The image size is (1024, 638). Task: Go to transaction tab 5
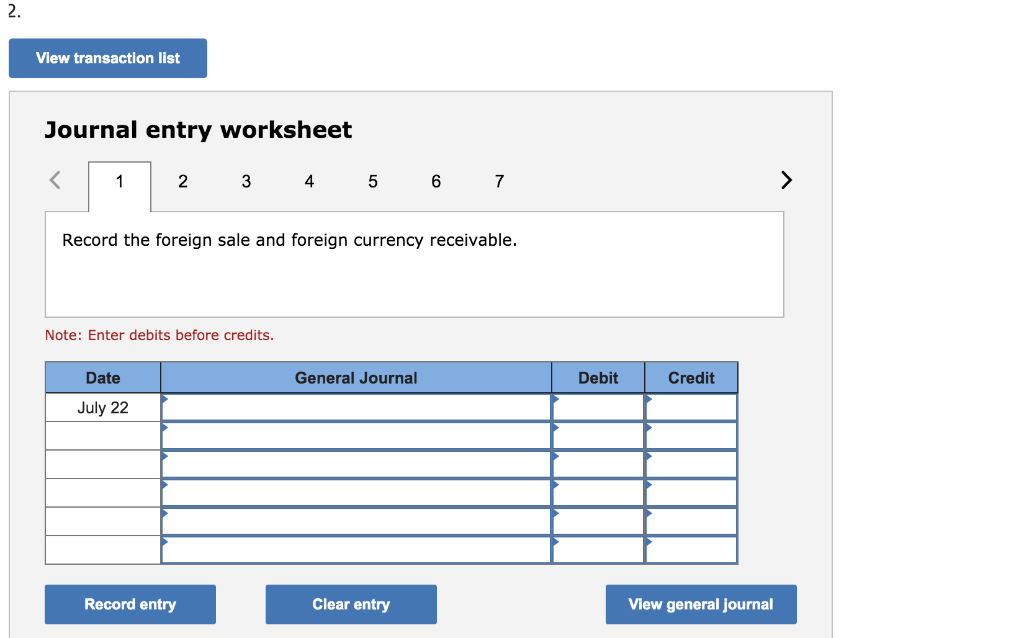pos(372,181)
